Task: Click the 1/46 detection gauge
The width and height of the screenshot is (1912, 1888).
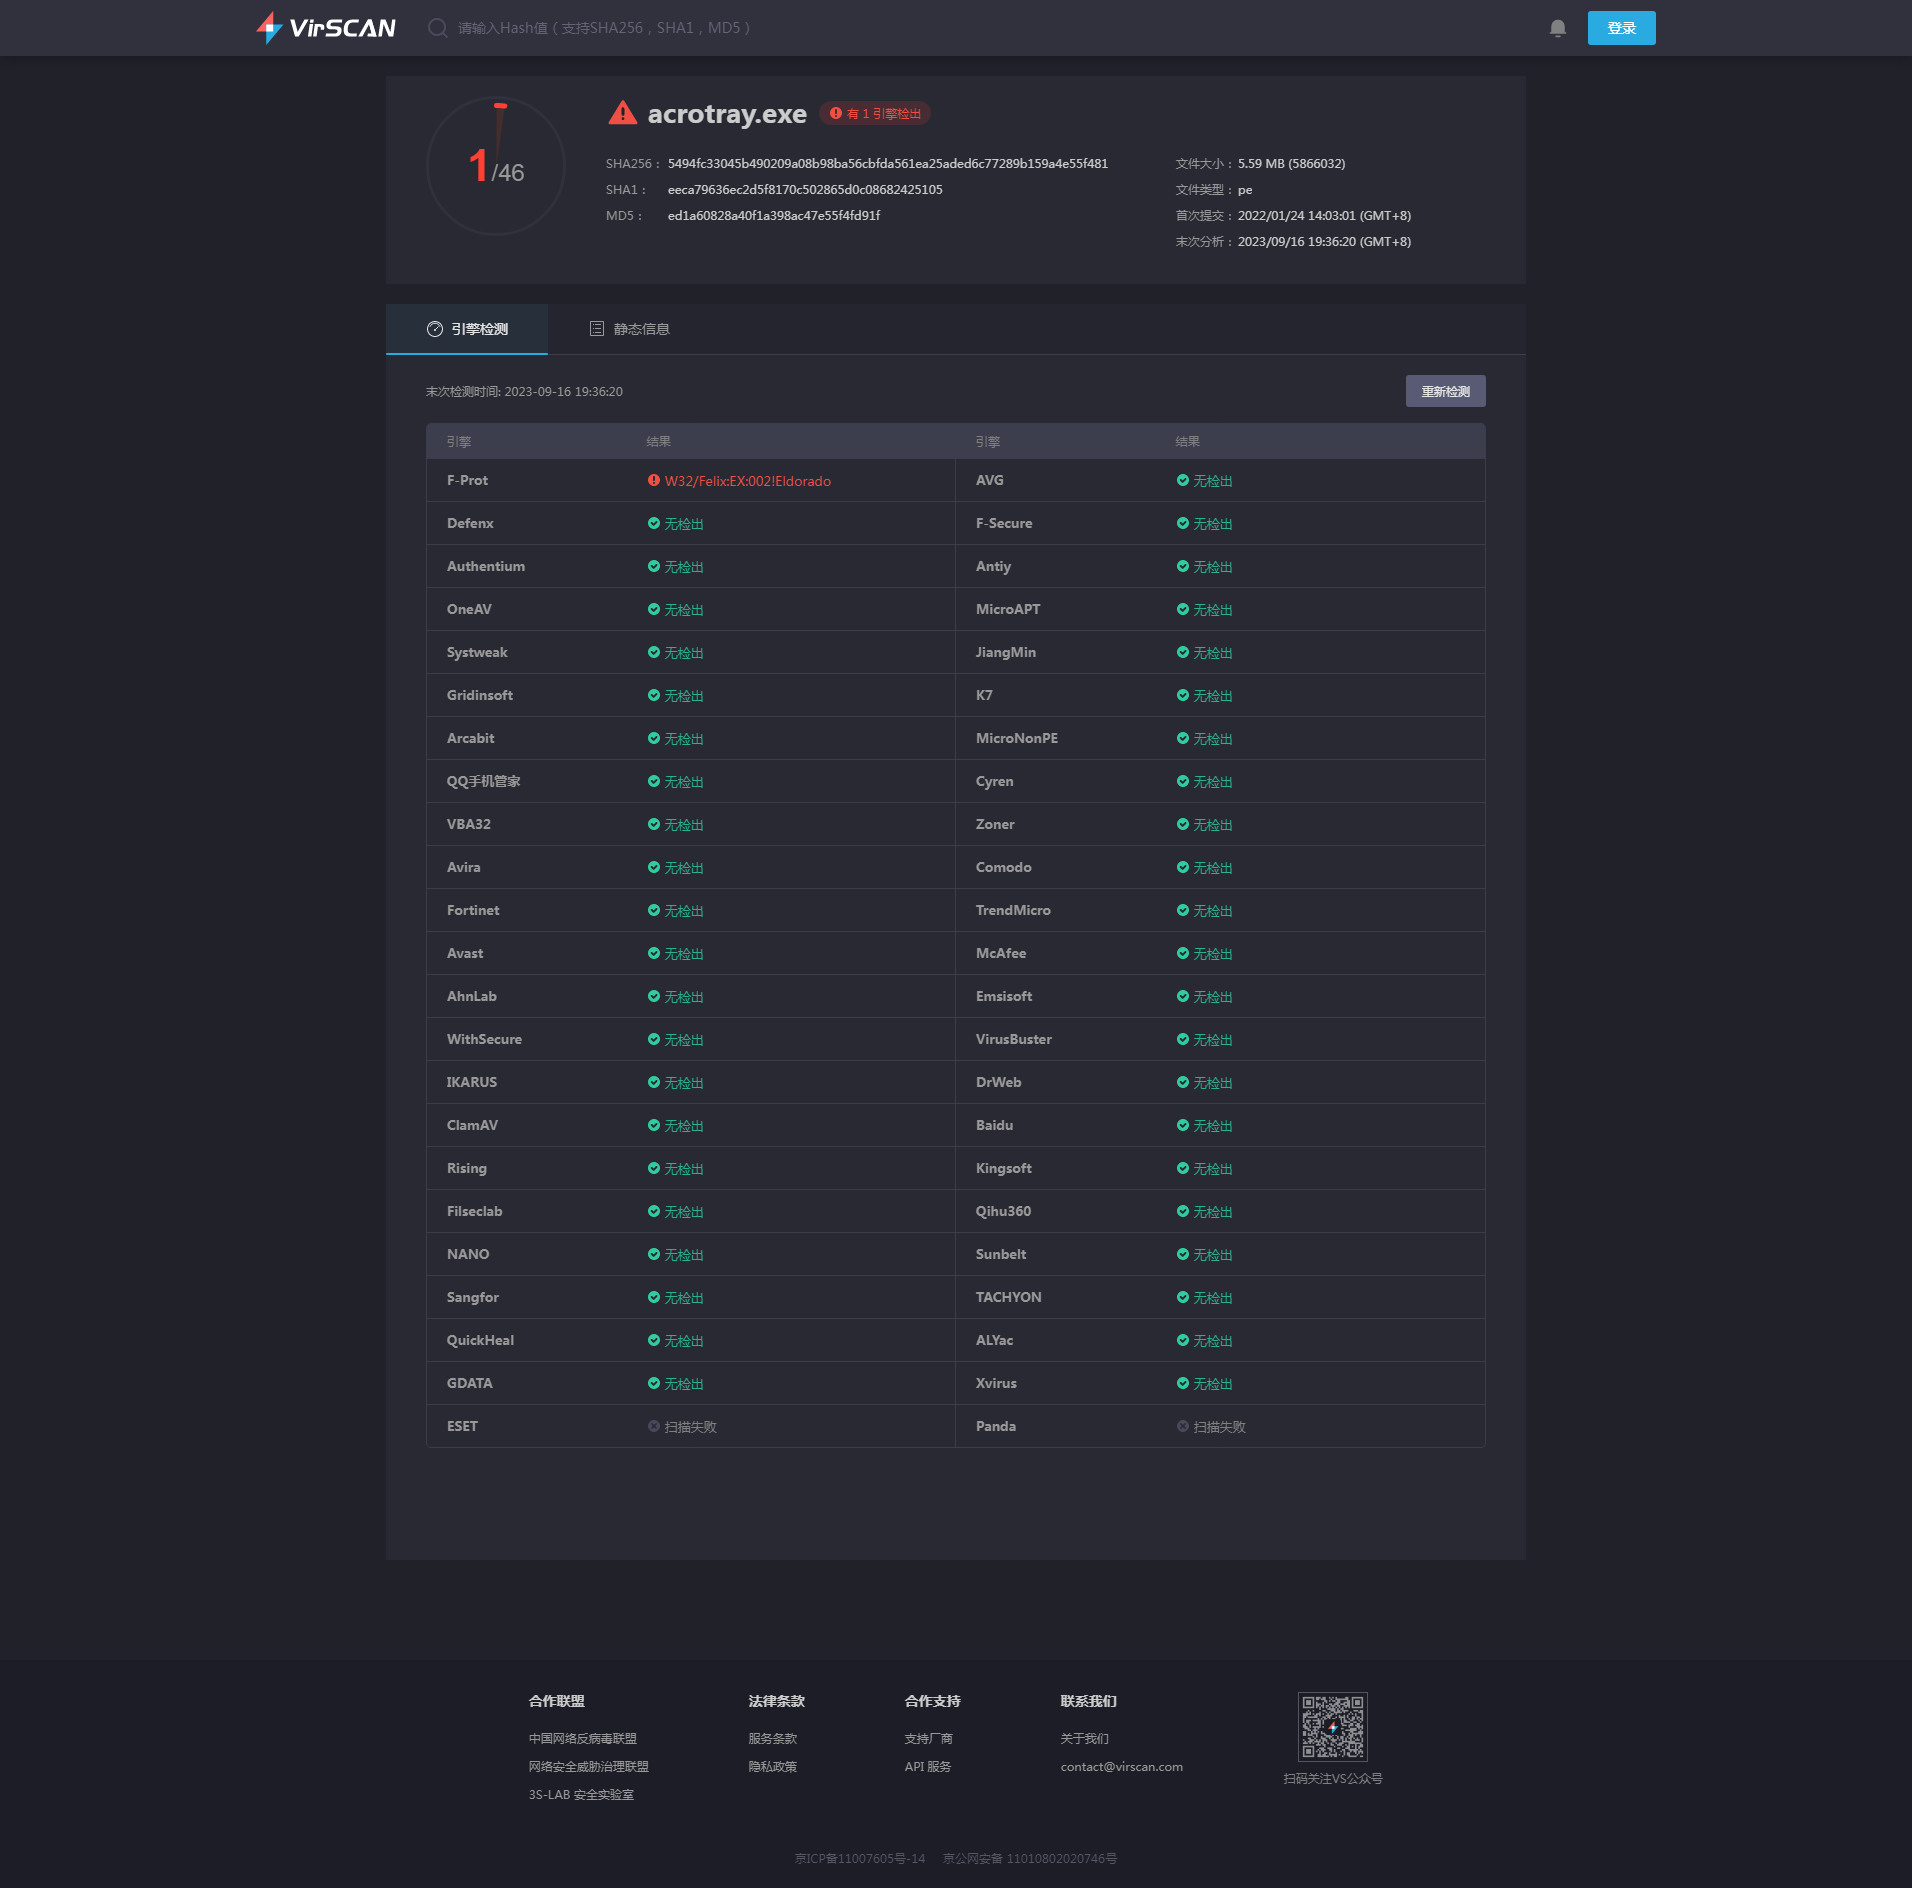Action: 496,166
